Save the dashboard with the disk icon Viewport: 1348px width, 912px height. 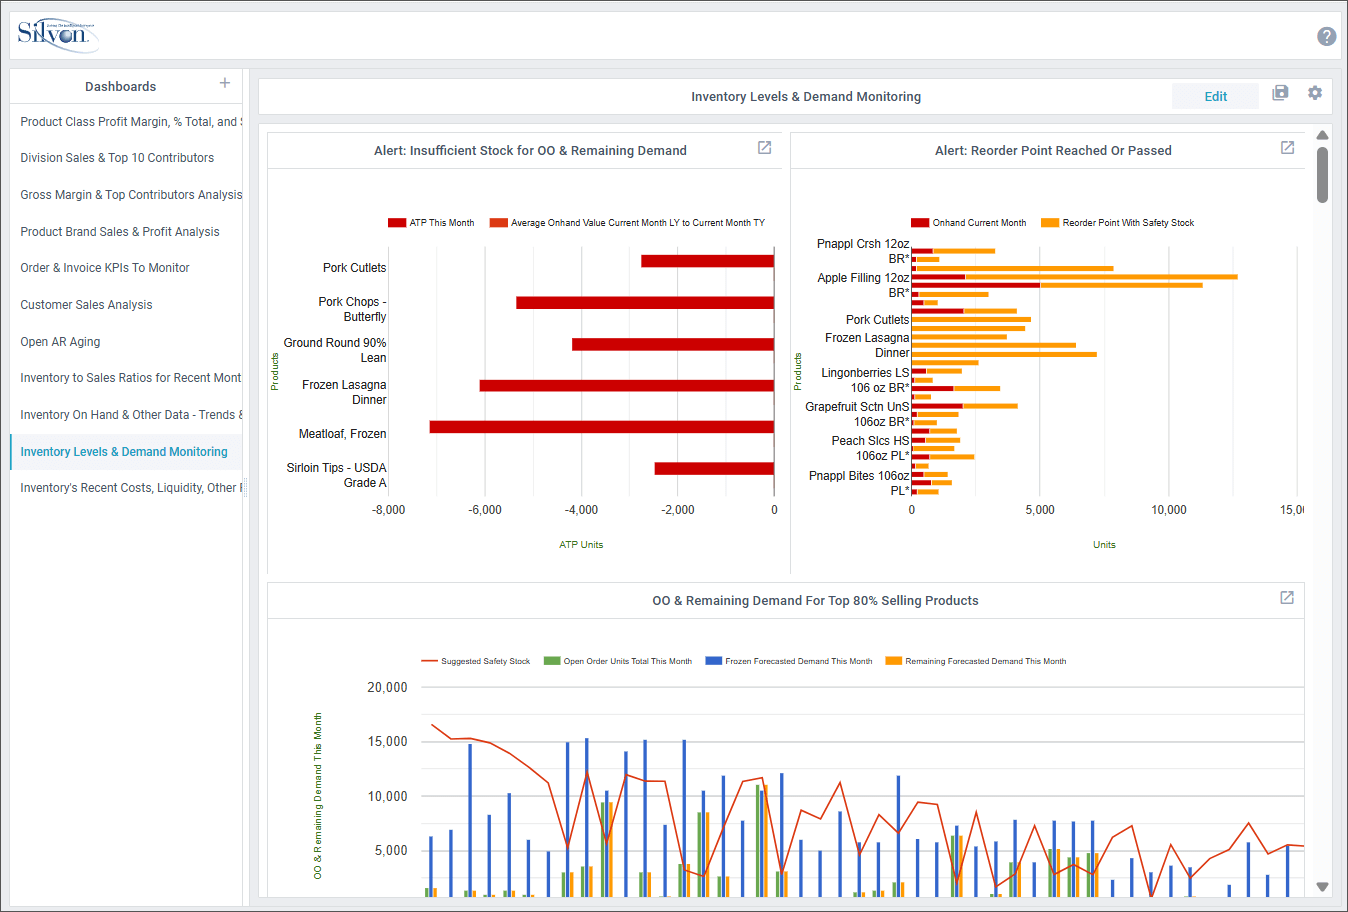pyautogui.click(x=1280, y=93)
